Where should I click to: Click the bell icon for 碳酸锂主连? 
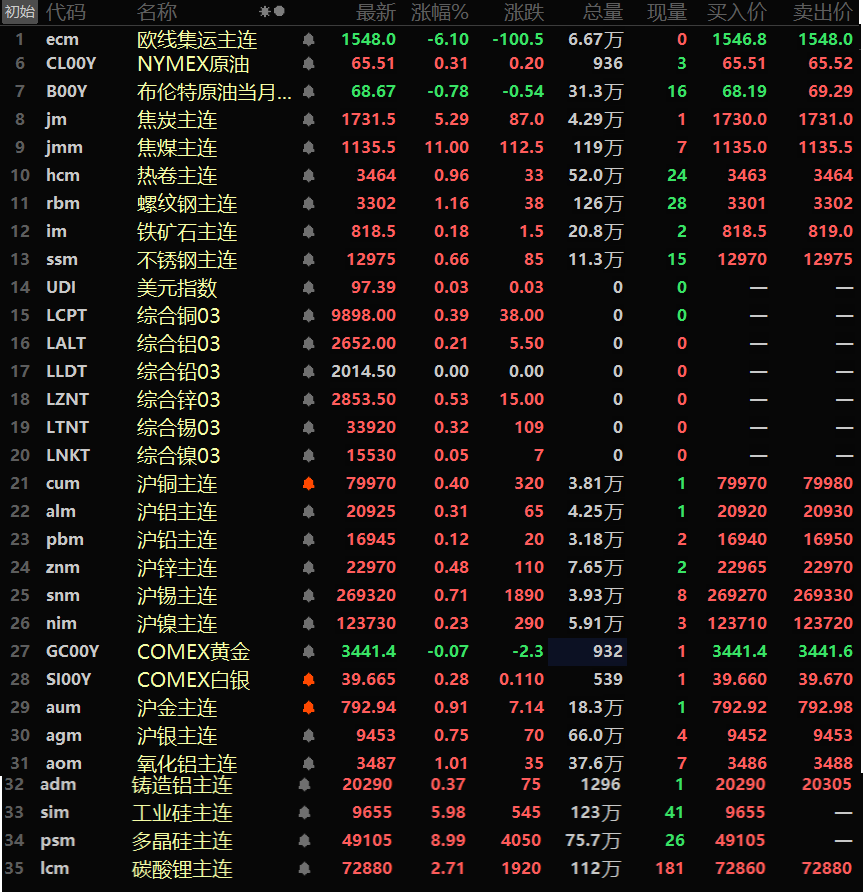click(x=304, y=868)
